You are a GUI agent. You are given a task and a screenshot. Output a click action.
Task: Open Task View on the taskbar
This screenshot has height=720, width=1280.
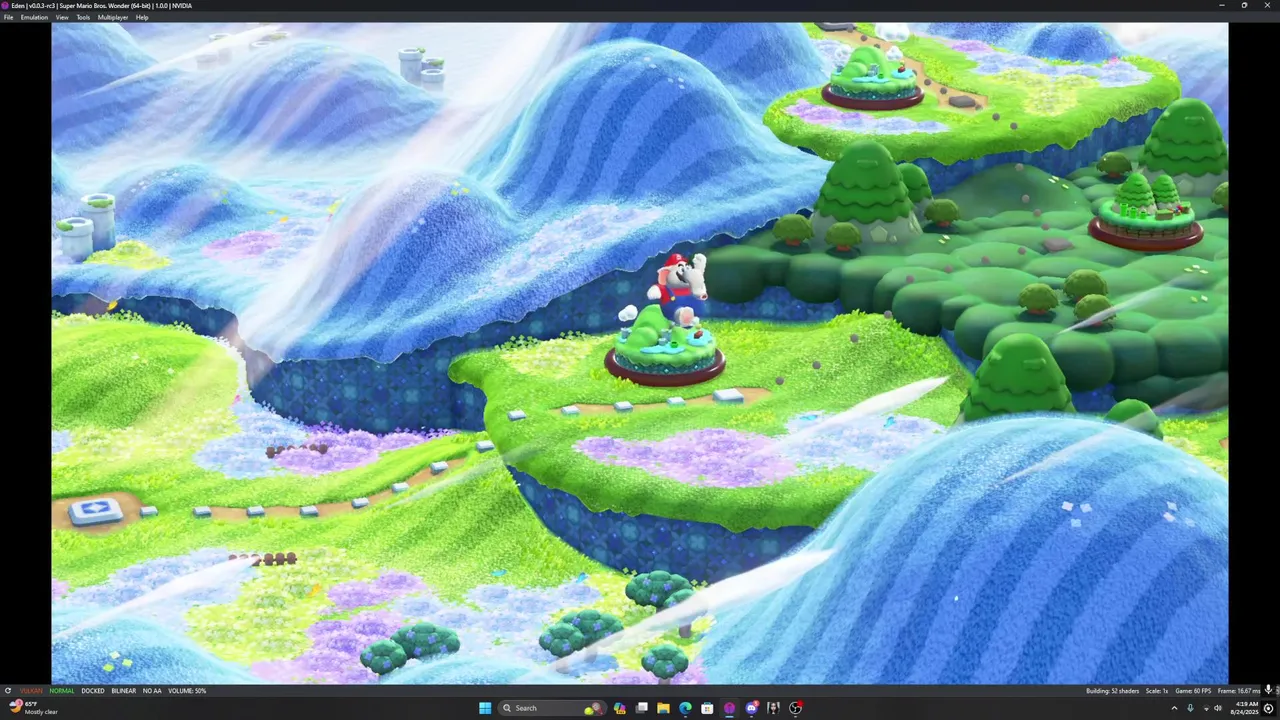[642, 708]
